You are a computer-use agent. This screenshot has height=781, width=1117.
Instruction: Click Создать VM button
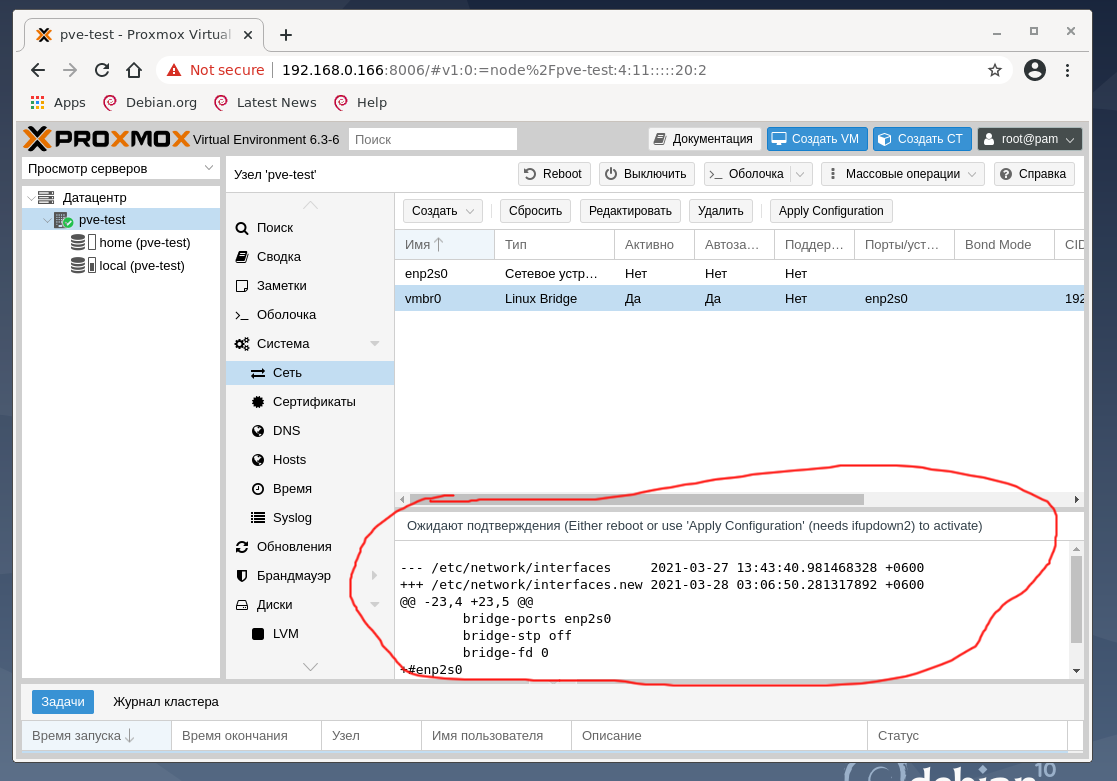pos(817,139)
